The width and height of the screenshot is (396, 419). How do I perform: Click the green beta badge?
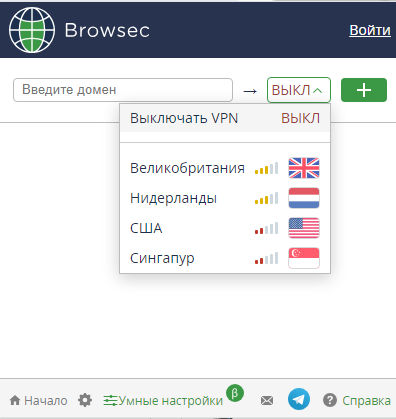coord(235,393)
